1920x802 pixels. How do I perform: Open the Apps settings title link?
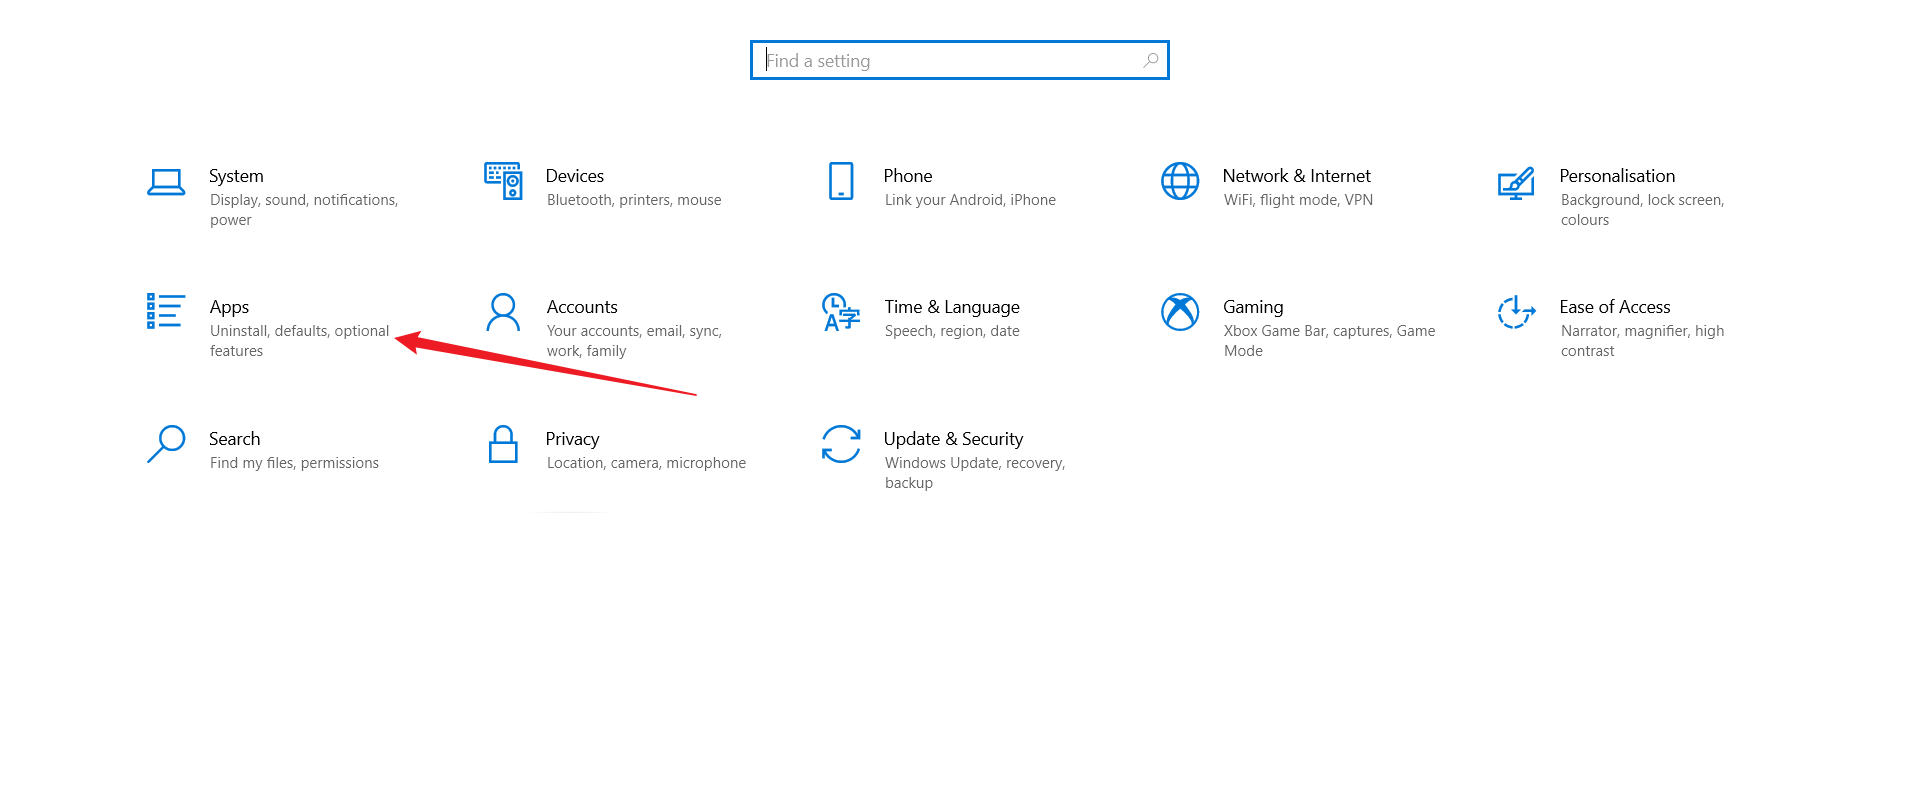coord(229,307)
